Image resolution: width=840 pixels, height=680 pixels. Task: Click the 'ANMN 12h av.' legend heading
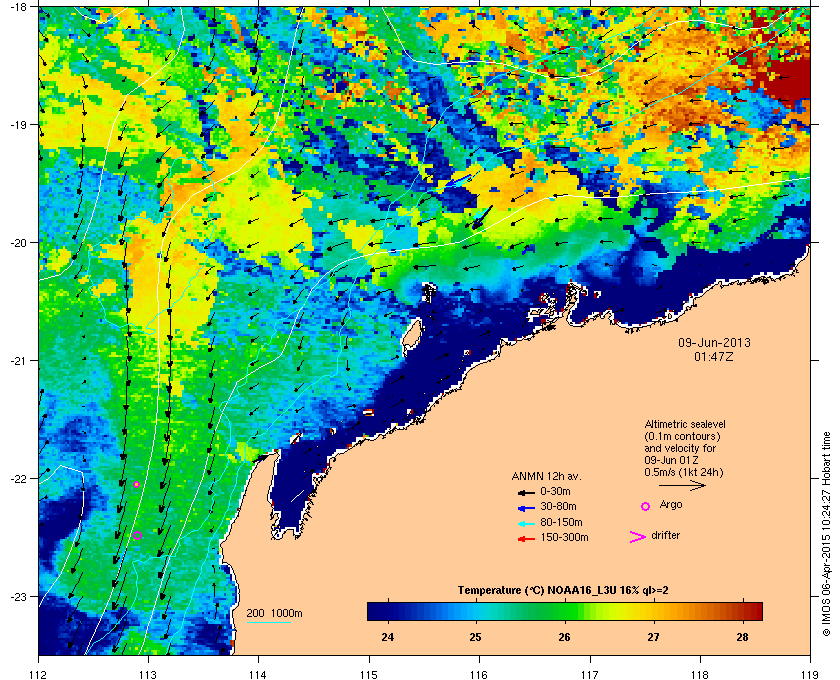(x=546, y=476)
